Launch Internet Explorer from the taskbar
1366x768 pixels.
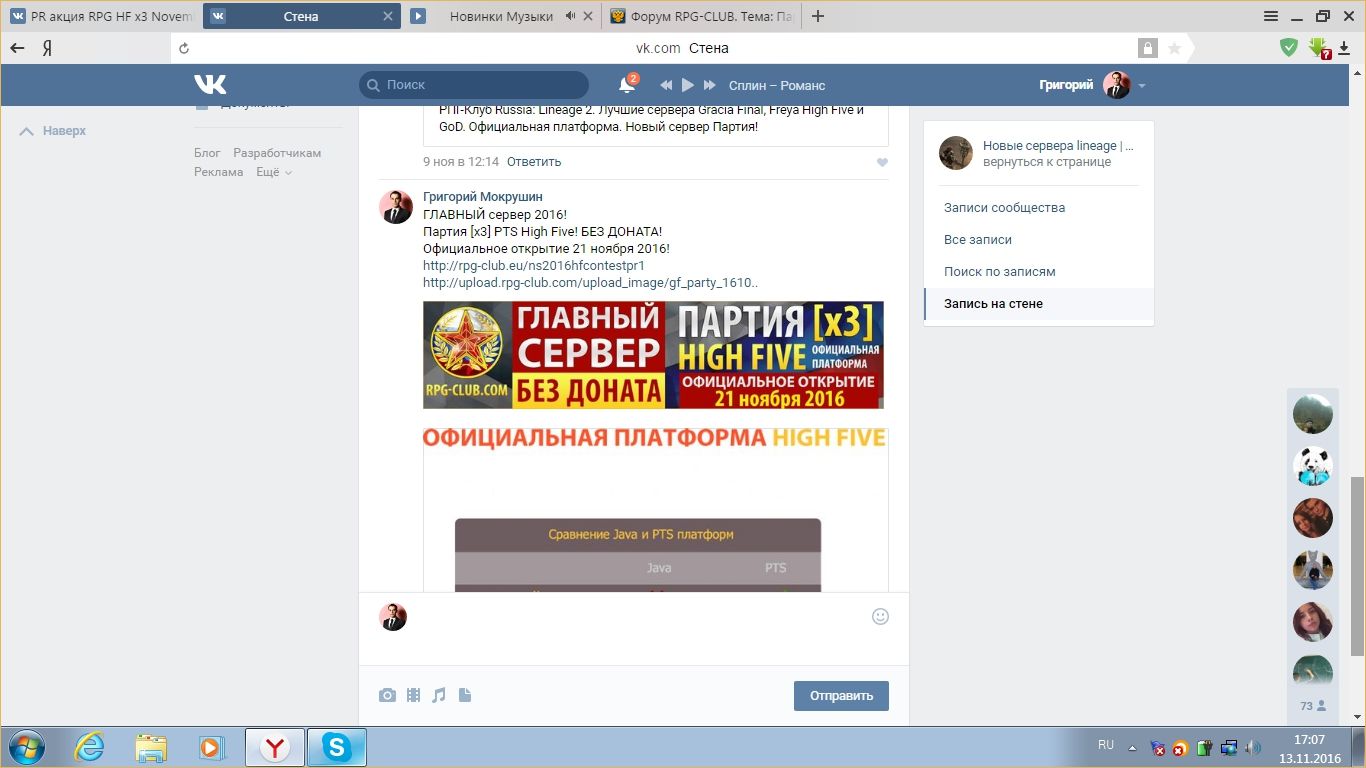point(89,747)
